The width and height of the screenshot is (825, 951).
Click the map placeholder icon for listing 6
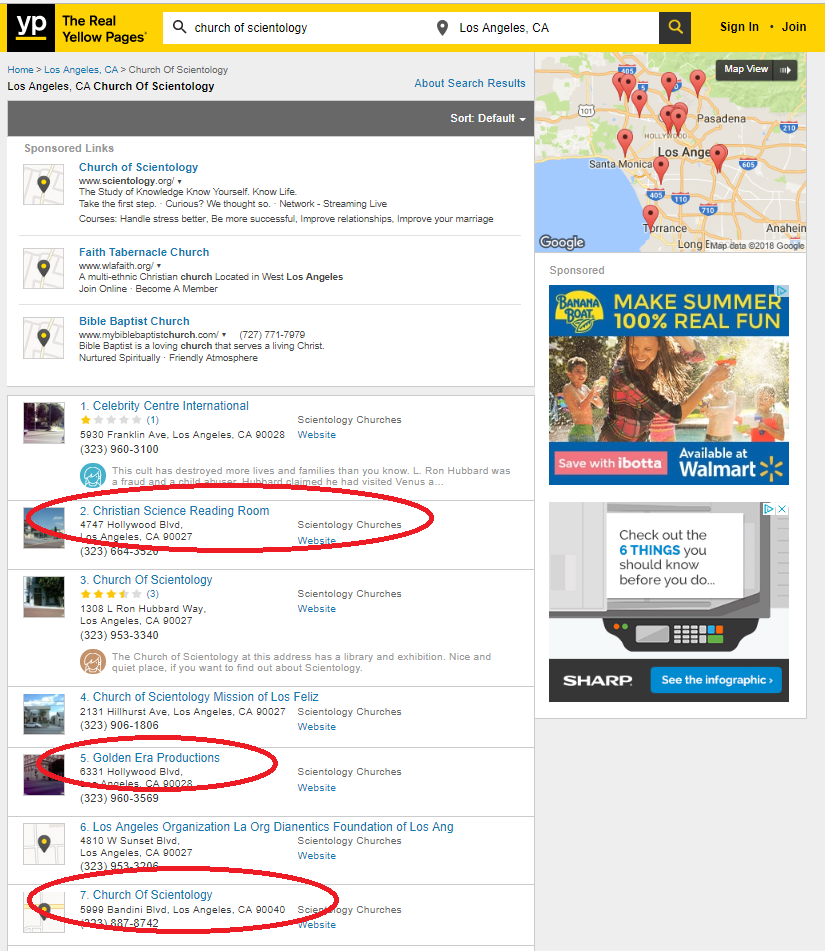coord(44,844)
